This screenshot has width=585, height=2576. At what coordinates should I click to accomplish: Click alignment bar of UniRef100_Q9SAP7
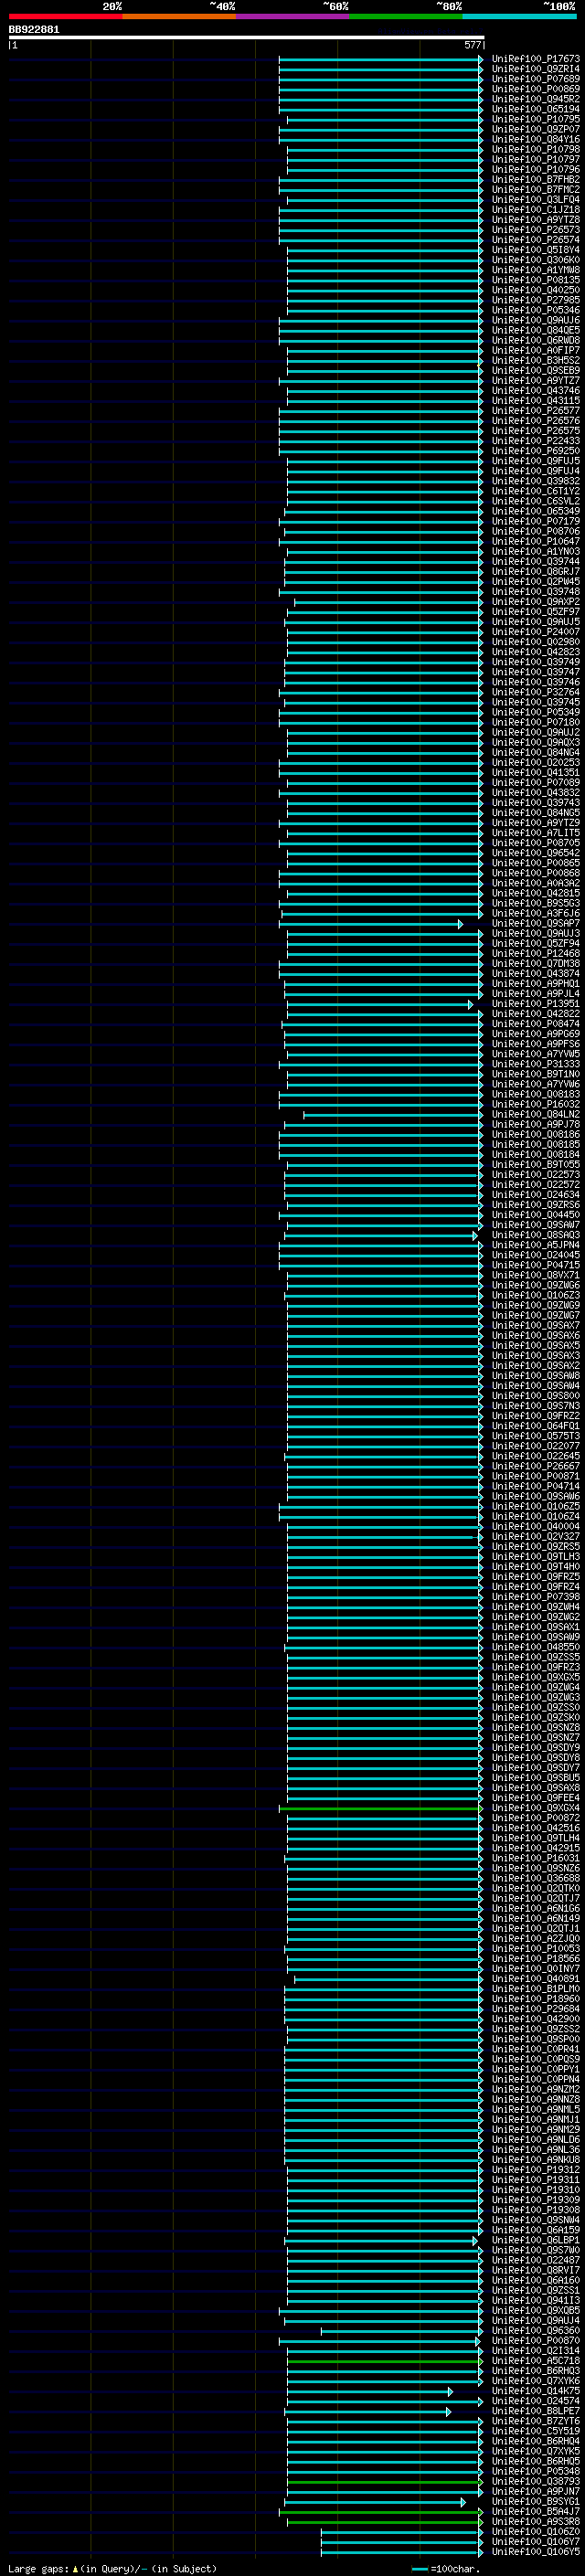point(371,924)
